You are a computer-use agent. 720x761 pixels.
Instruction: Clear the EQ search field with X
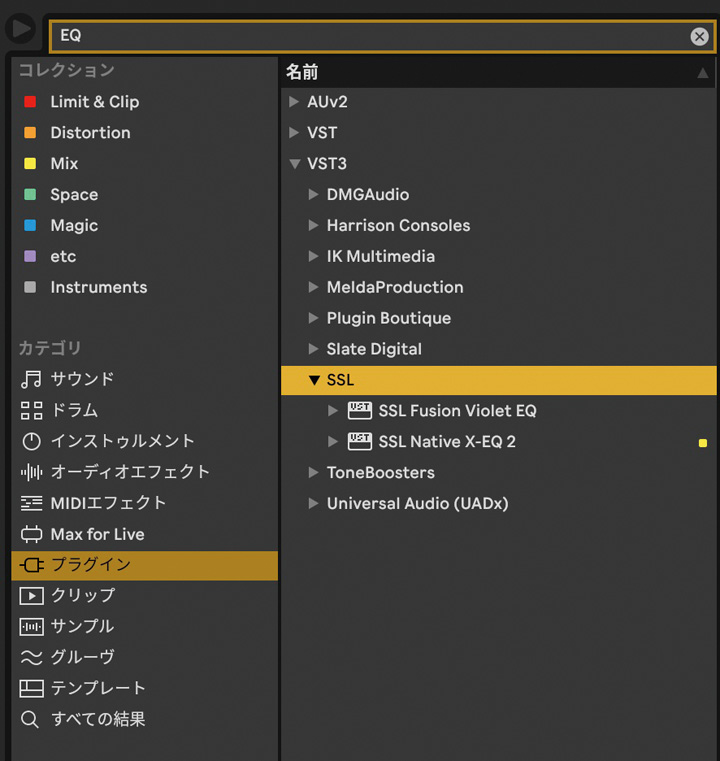699,36
